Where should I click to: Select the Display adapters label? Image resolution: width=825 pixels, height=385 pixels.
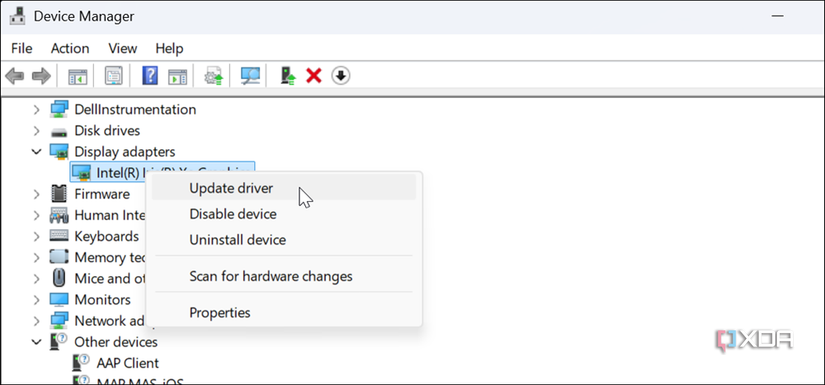point(125,152)
